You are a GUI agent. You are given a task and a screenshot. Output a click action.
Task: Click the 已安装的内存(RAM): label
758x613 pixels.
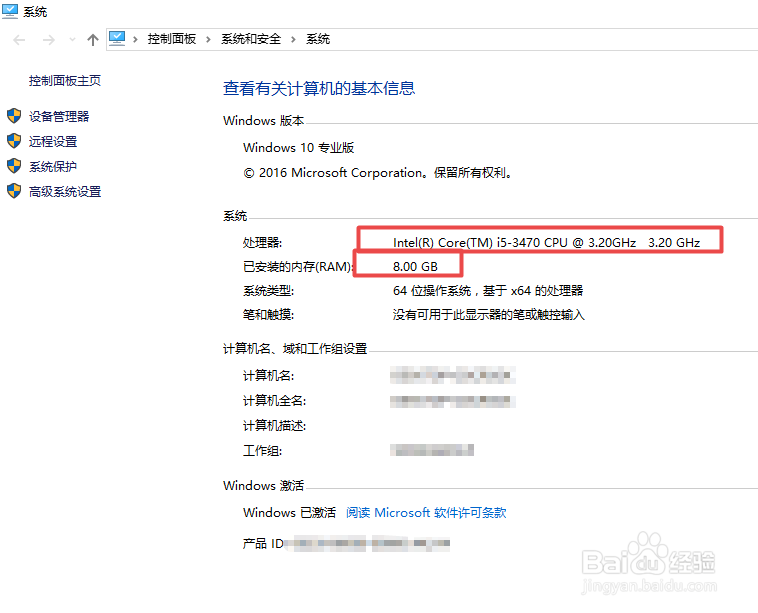pyautogui.click(x=298, y=267)
